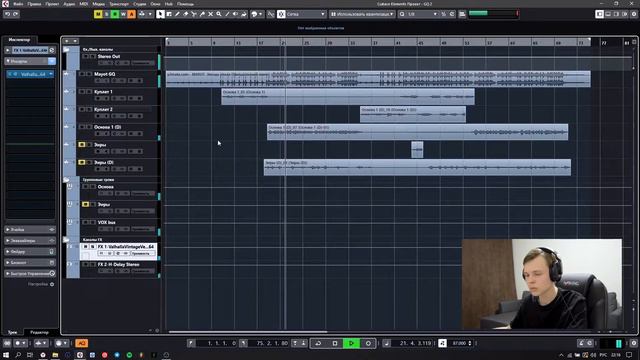This screenshot has height=360, width=640.
Task: Open the Аудио menu
Action: coord(69,4)
